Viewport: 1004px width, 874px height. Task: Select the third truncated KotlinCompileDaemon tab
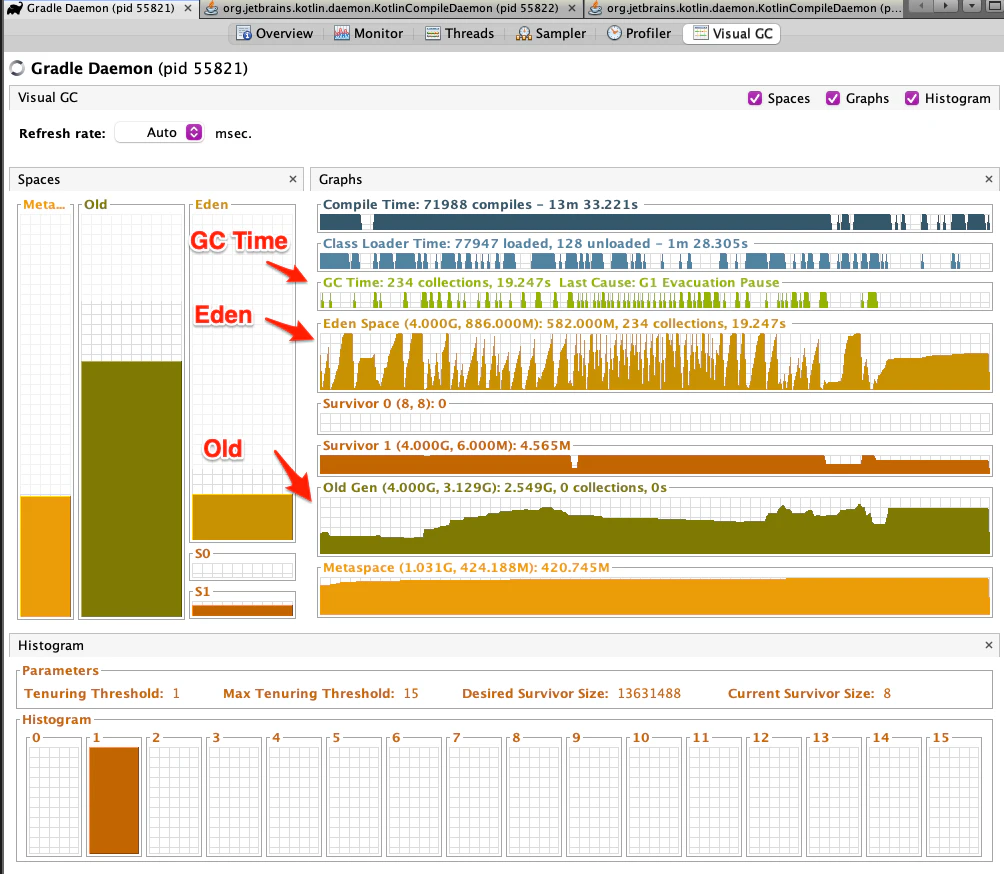[x=745, y=8]
